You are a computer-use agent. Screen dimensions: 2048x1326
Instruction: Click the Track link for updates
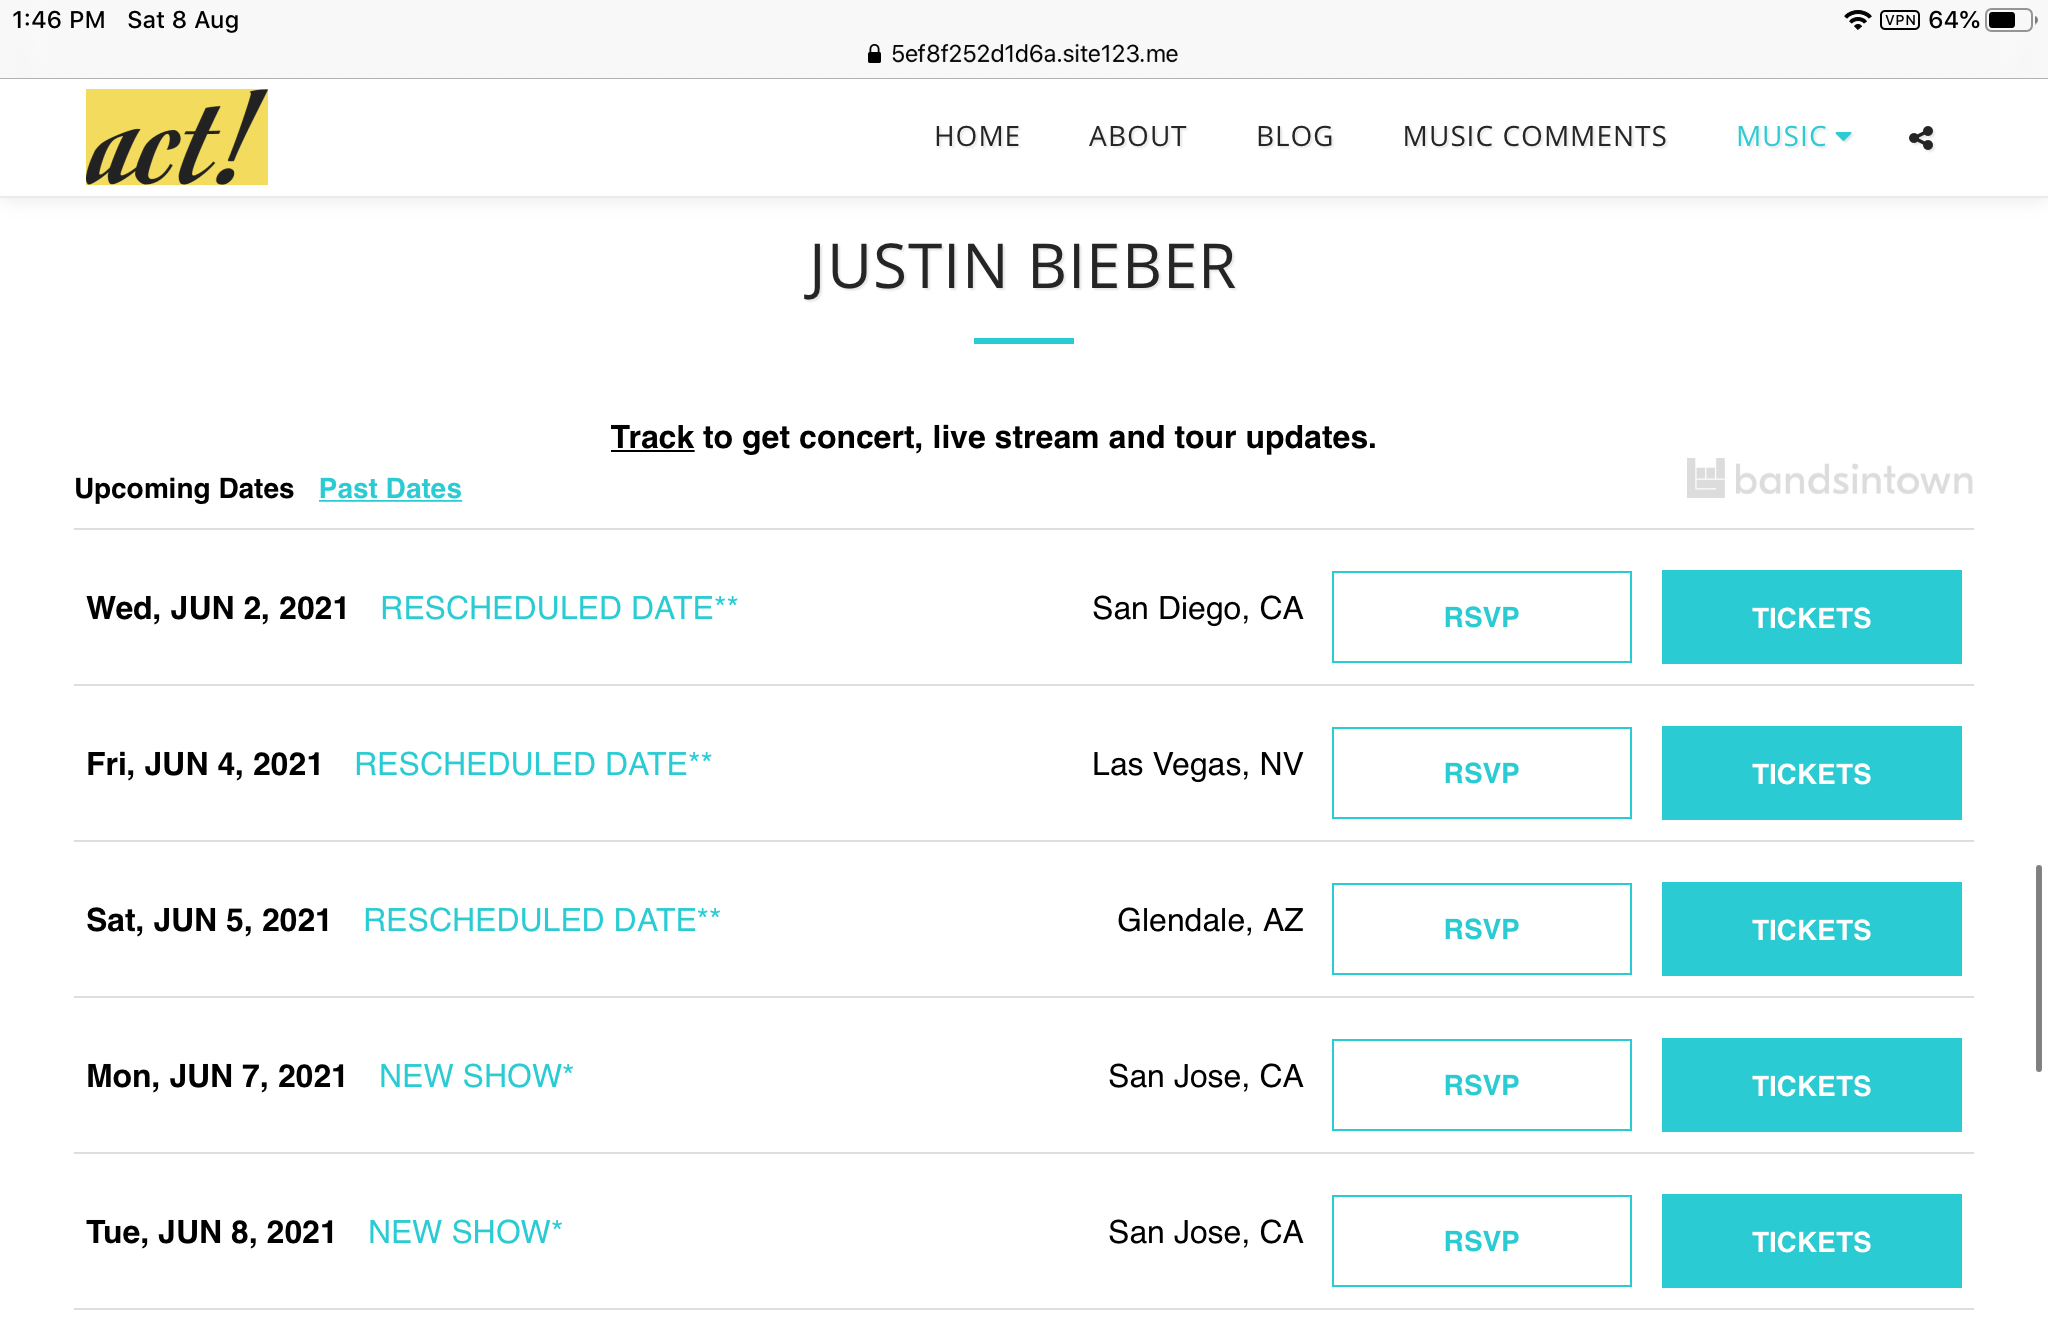(652, 437)
